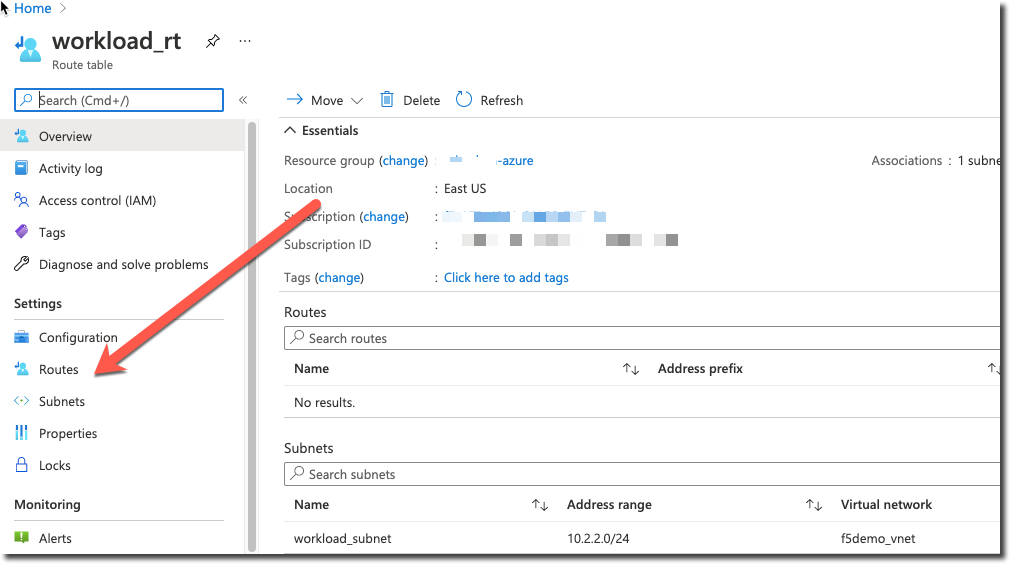The height and width of the screenshot is (564, 1010).
Task: Collapse the Essentials section
Action: tap(290, 130)
